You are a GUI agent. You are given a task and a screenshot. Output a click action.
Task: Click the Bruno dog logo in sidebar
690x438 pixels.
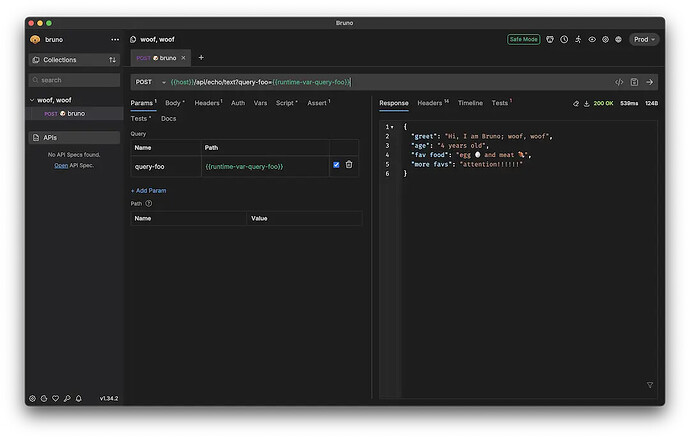[x=35, y=40]
